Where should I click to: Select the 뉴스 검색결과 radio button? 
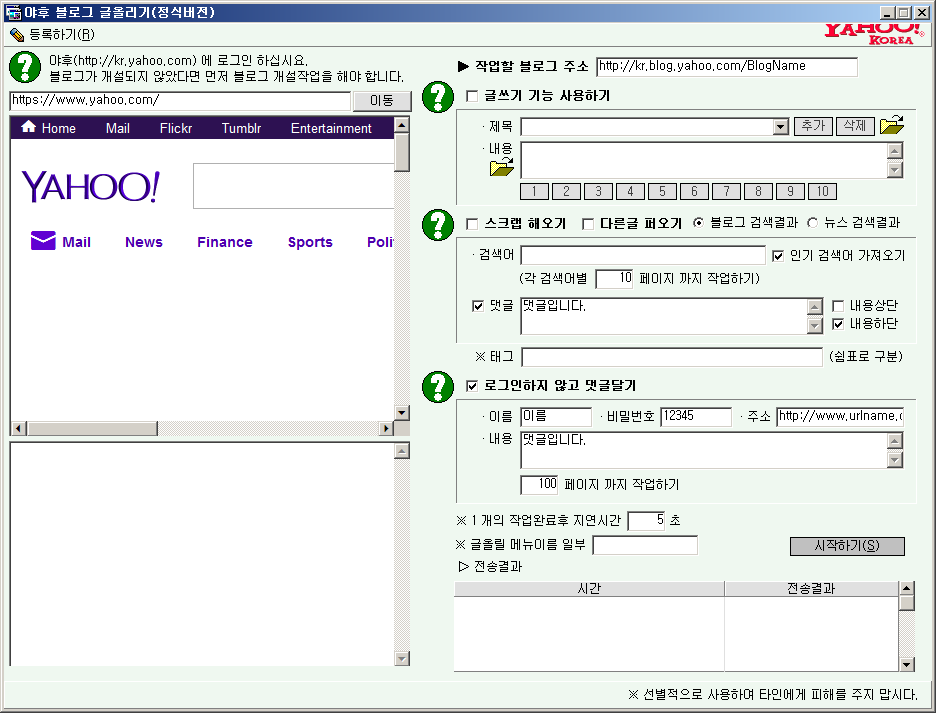(x=812, y=223)
